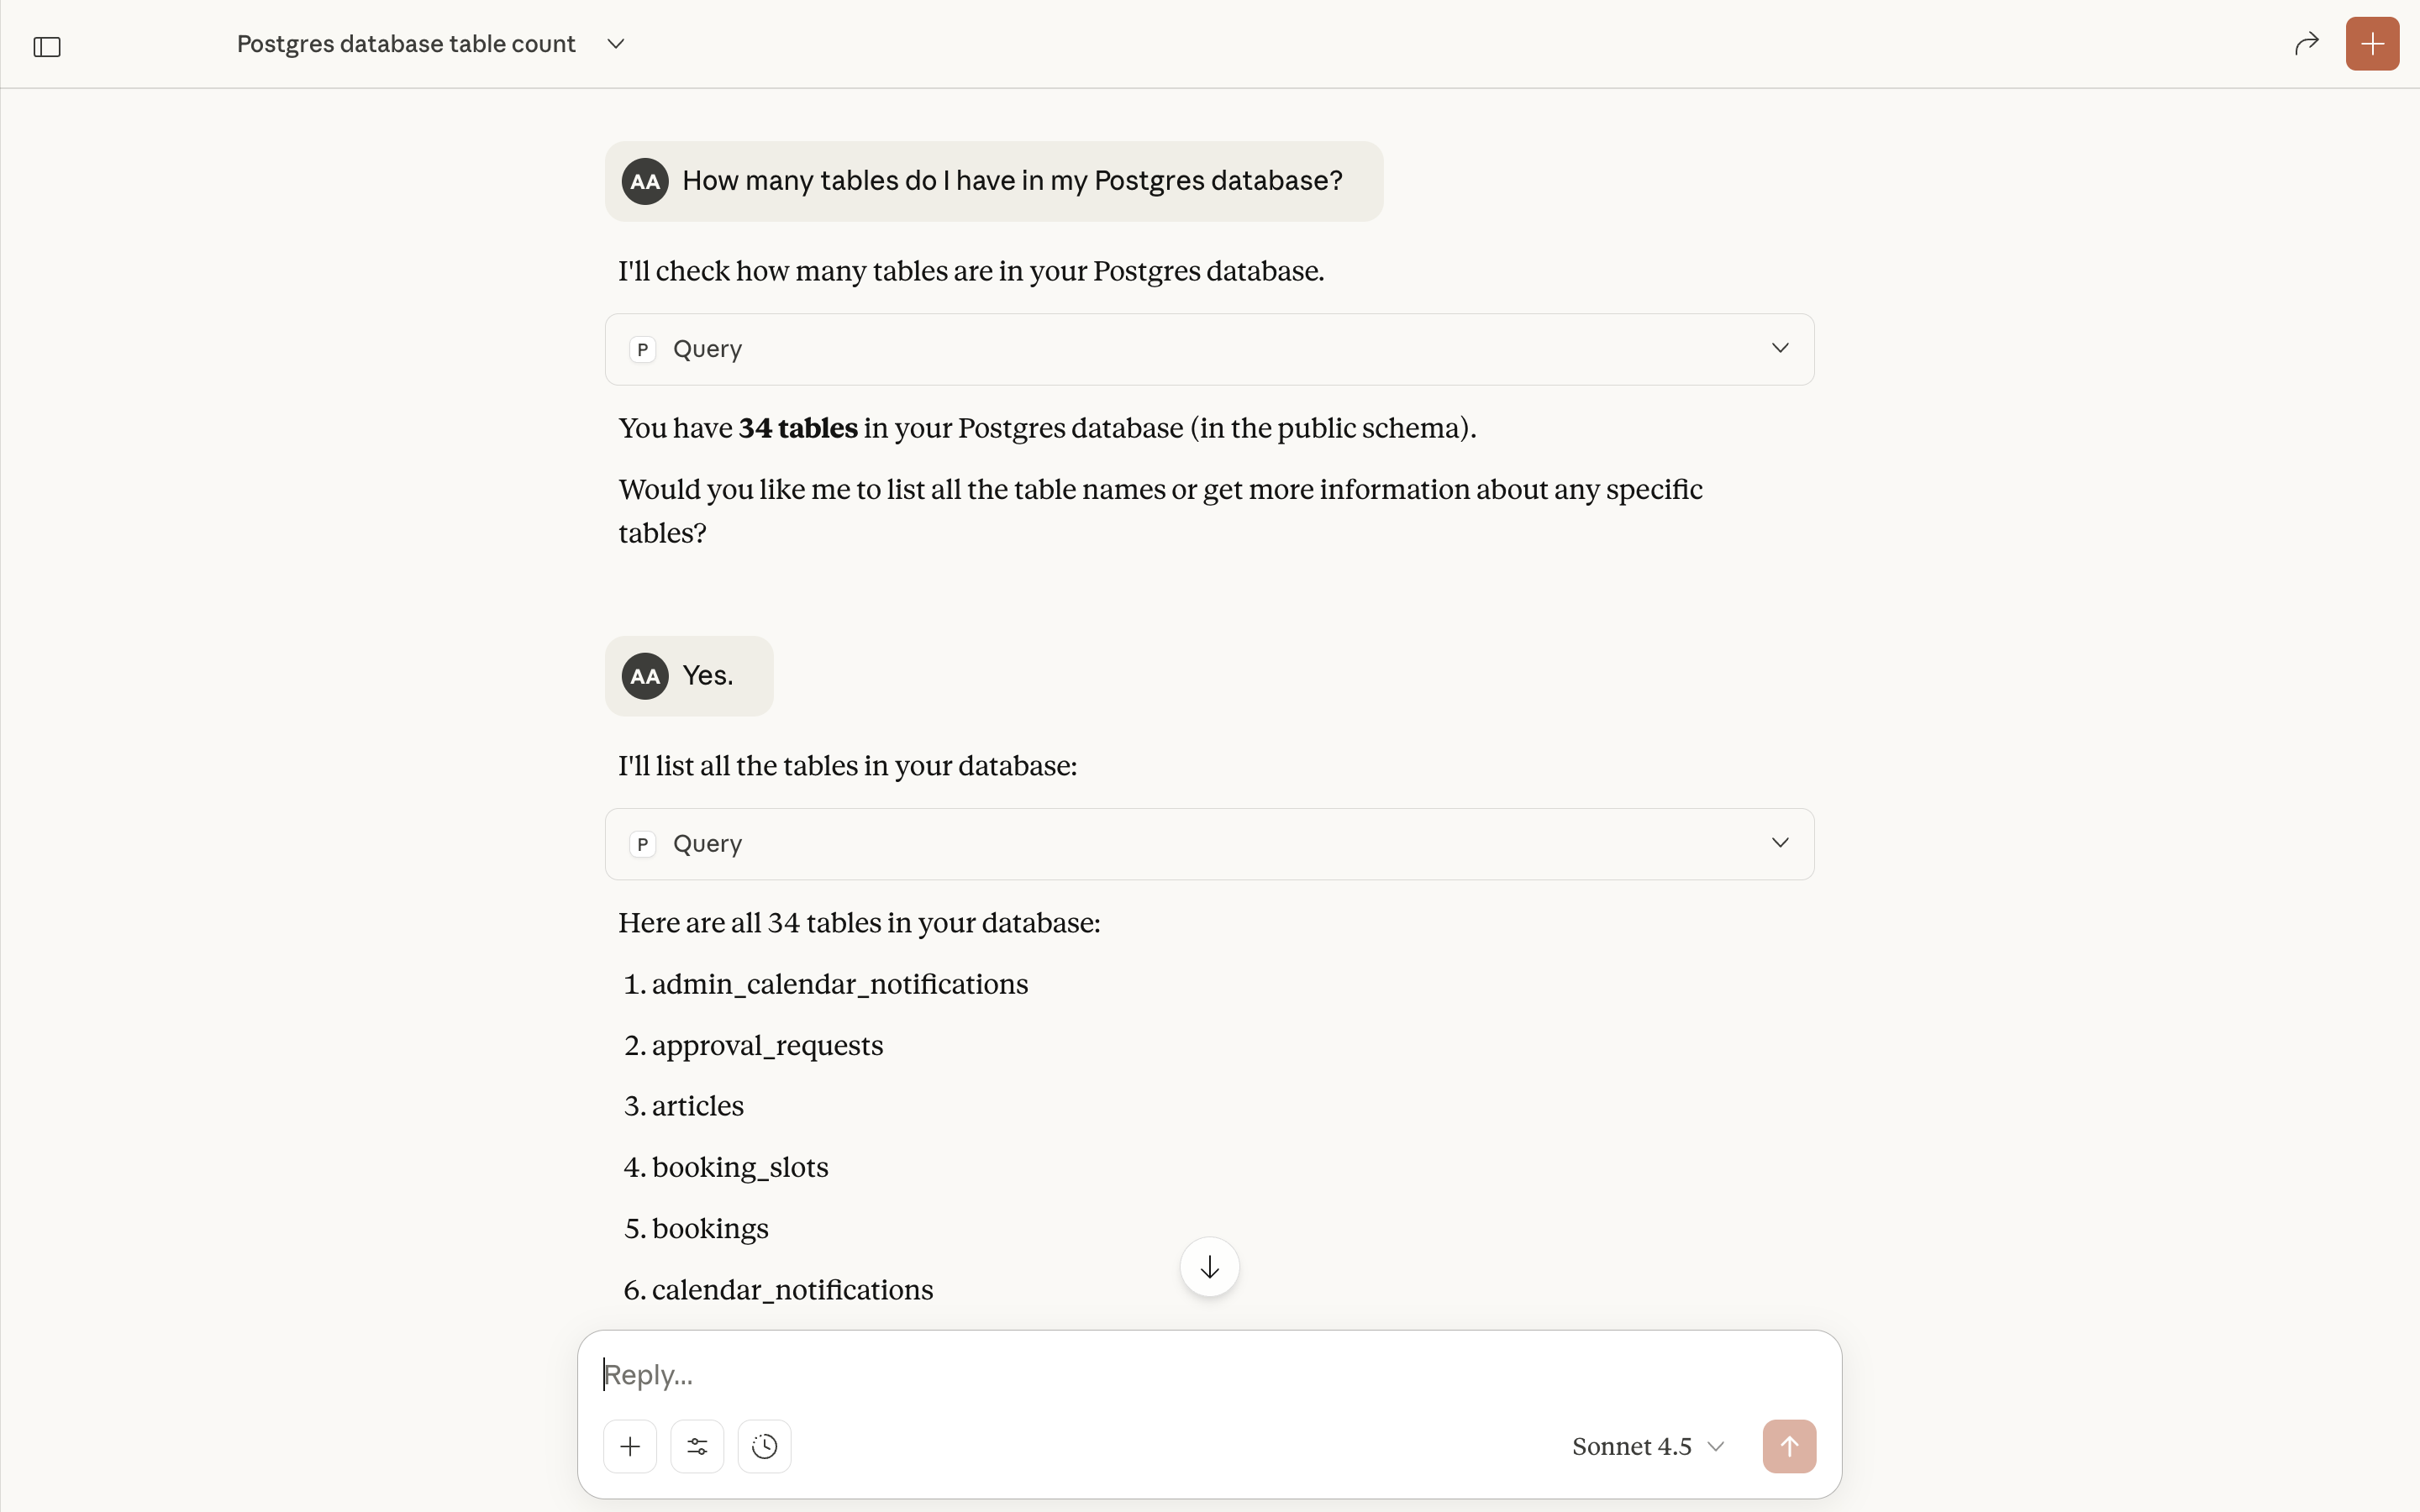This screenshot has height=1512, width=2420.
Task: Click the second Query block's P icon
Action: pyautogui.click(x=643, y=844)
